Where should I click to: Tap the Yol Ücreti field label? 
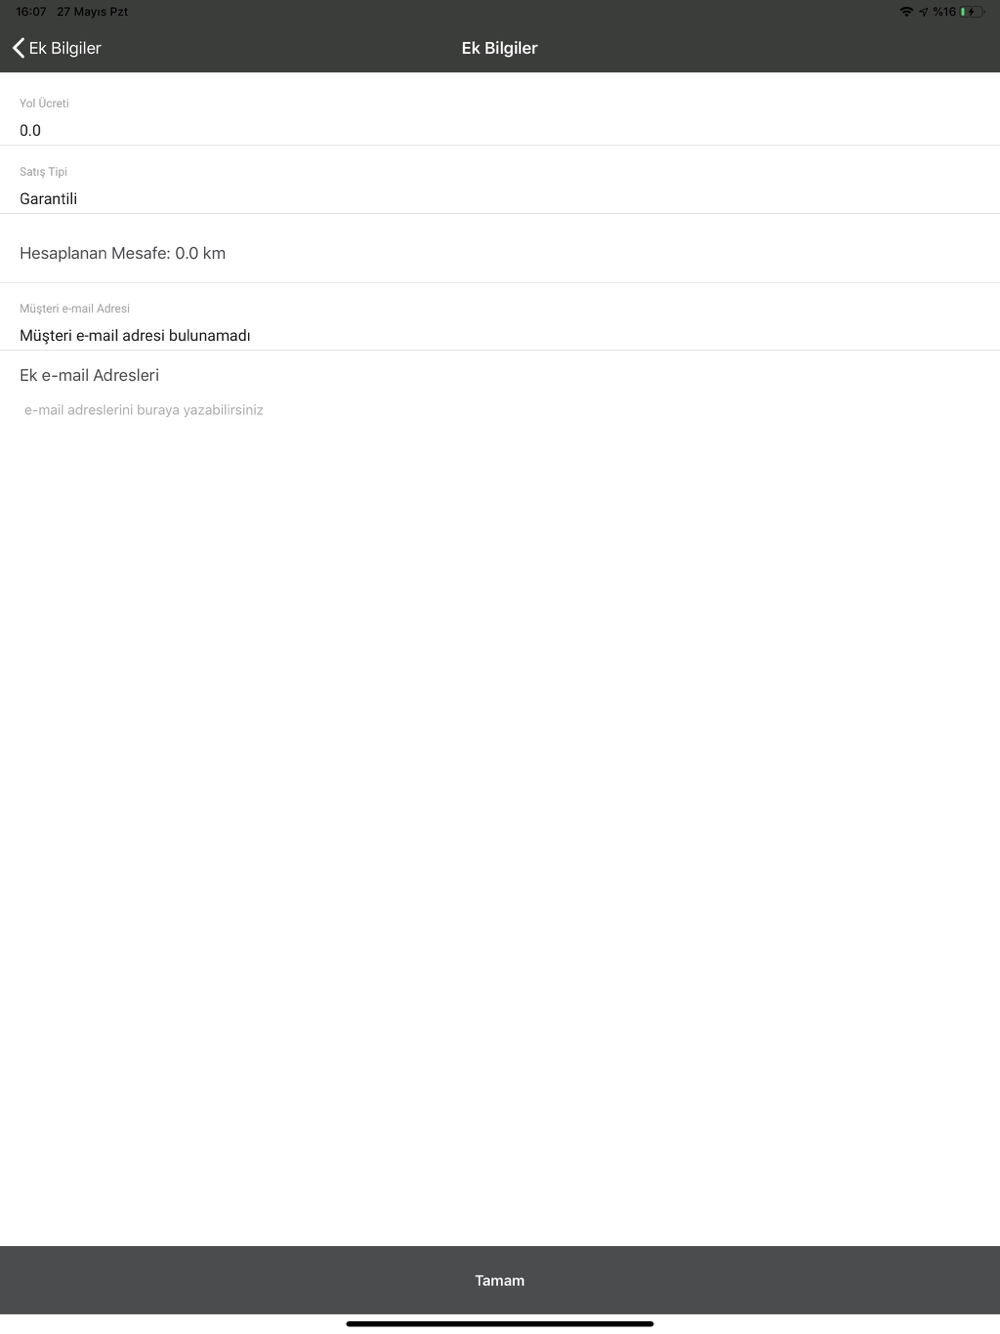point(44,103)
